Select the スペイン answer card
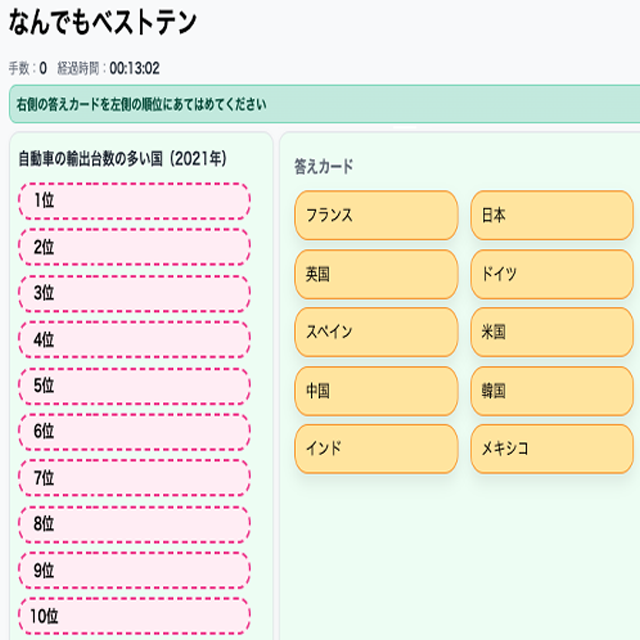640x640 pixels. 375,332
